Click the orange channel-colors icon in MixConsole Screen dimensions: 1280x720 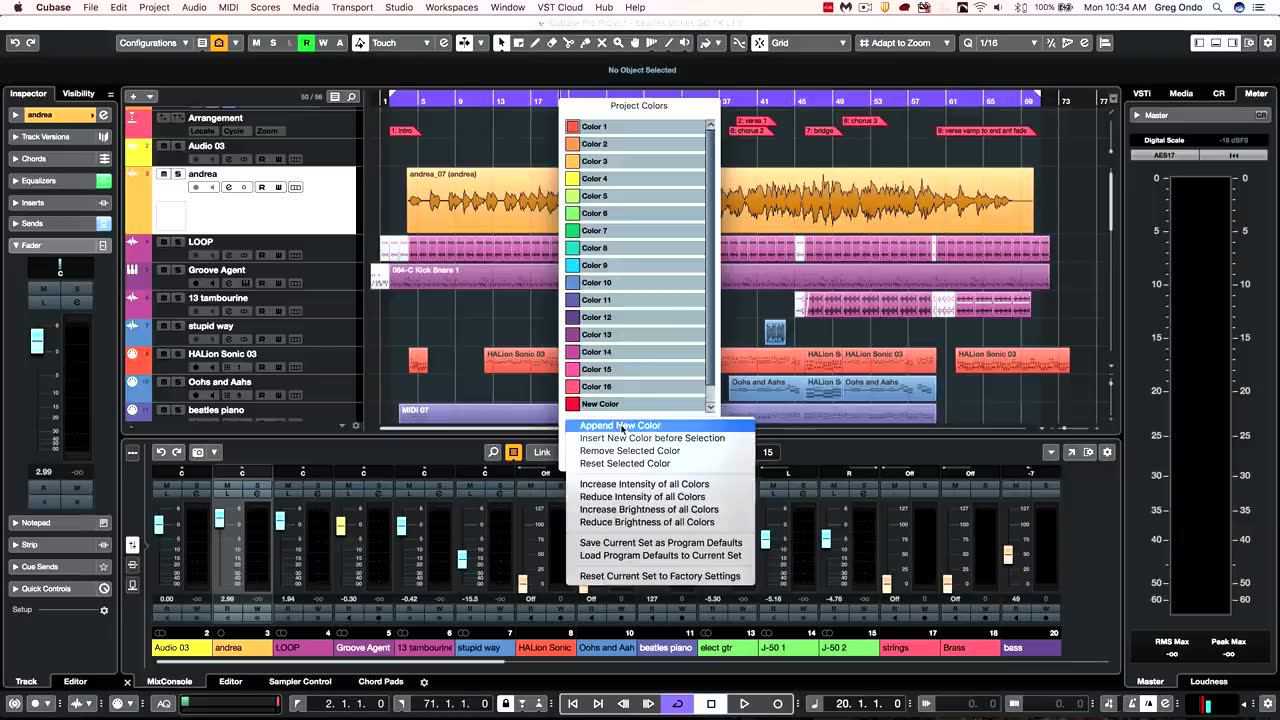[x=513, y=452]
